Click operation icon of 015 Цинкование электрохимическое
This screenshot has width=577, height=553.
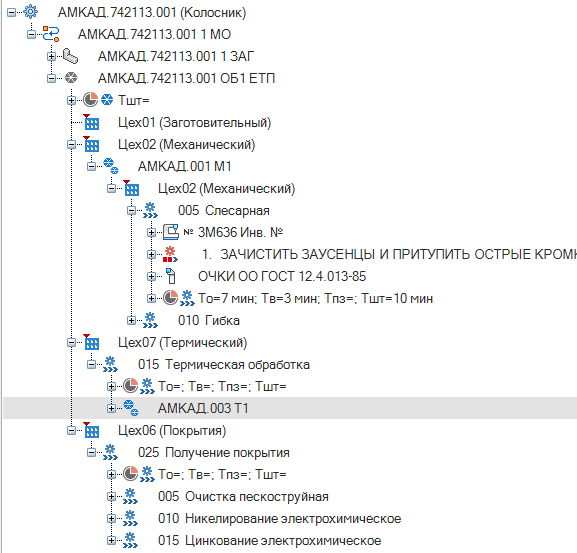click(130, 540)
